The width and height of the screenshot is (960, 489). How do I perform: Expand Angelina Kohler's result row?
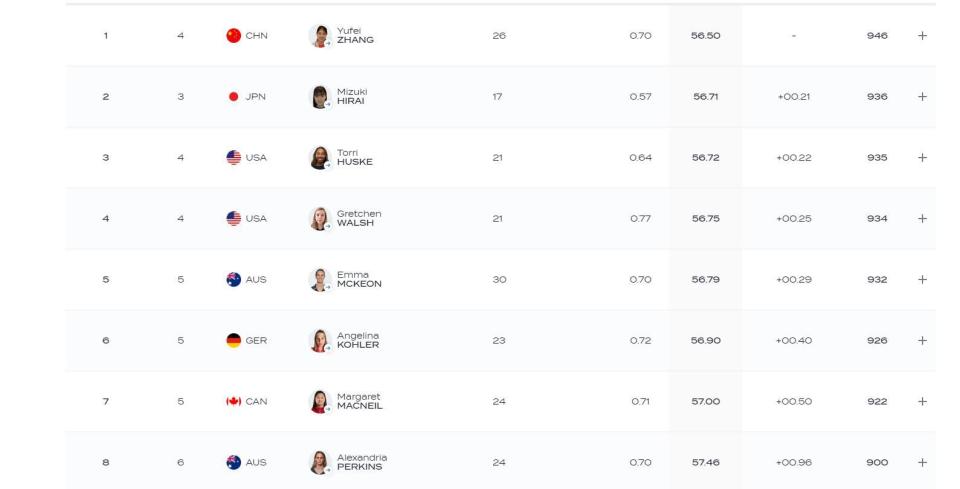tap(922, 340)
